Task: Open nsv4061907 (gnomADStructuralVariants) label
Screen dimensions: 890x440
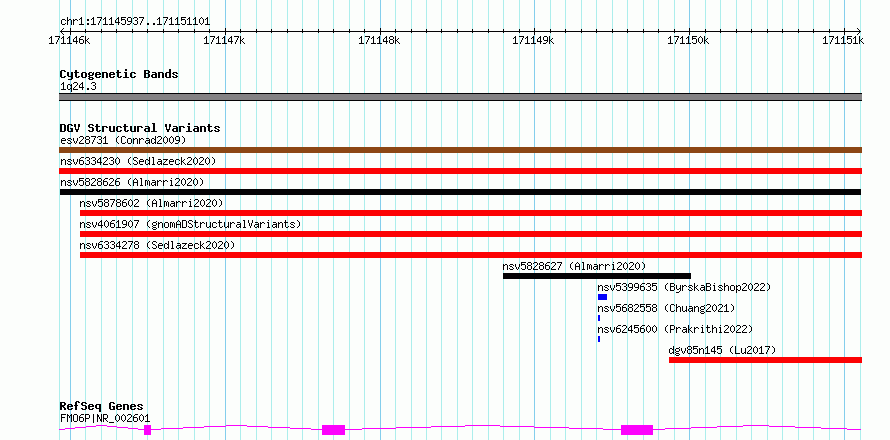Action: 190,224
